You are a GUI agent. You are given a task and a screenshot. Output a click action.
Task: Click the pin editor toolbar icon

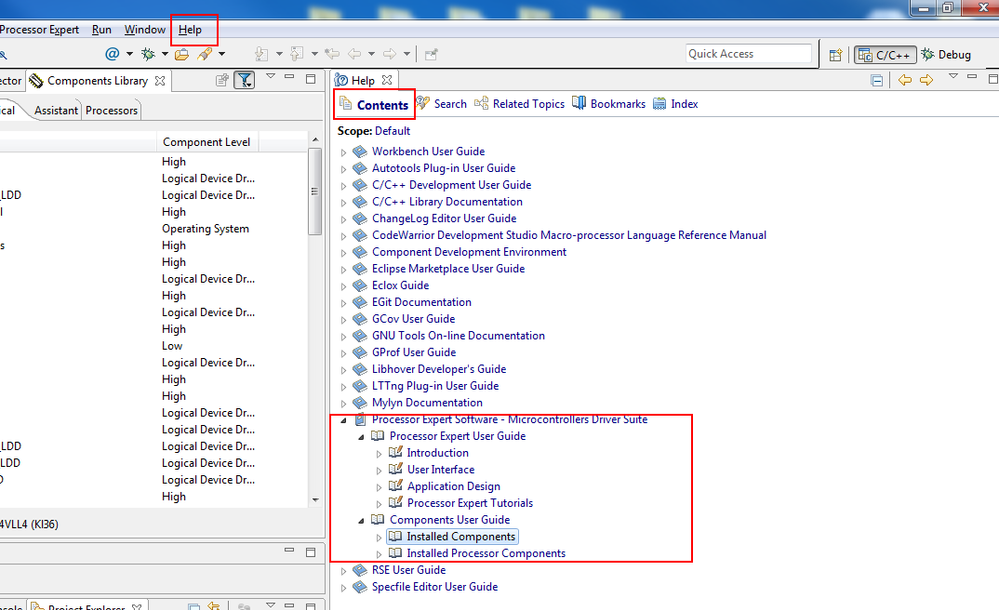click(431, 54)
